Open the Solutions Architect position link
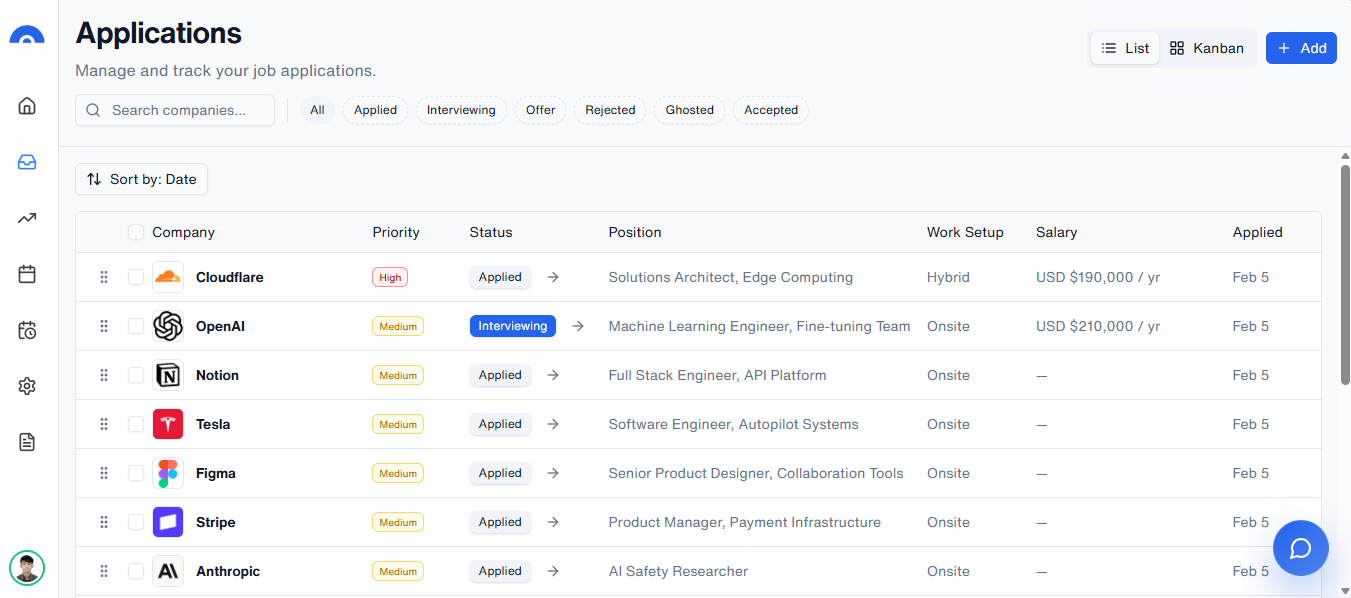 (730, 277)
